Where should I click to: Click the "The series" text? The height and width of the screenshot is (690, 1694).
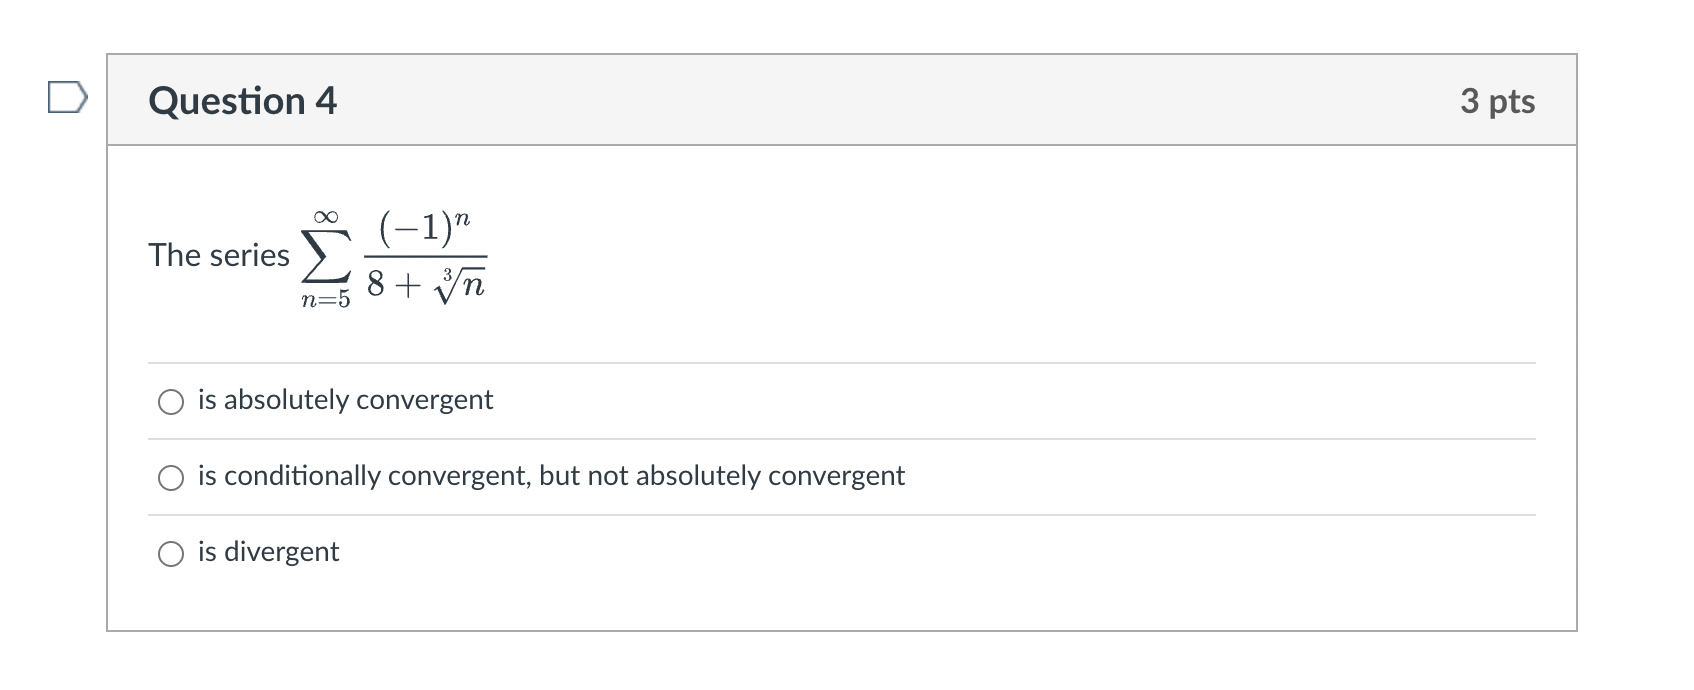tap(219, 255)
